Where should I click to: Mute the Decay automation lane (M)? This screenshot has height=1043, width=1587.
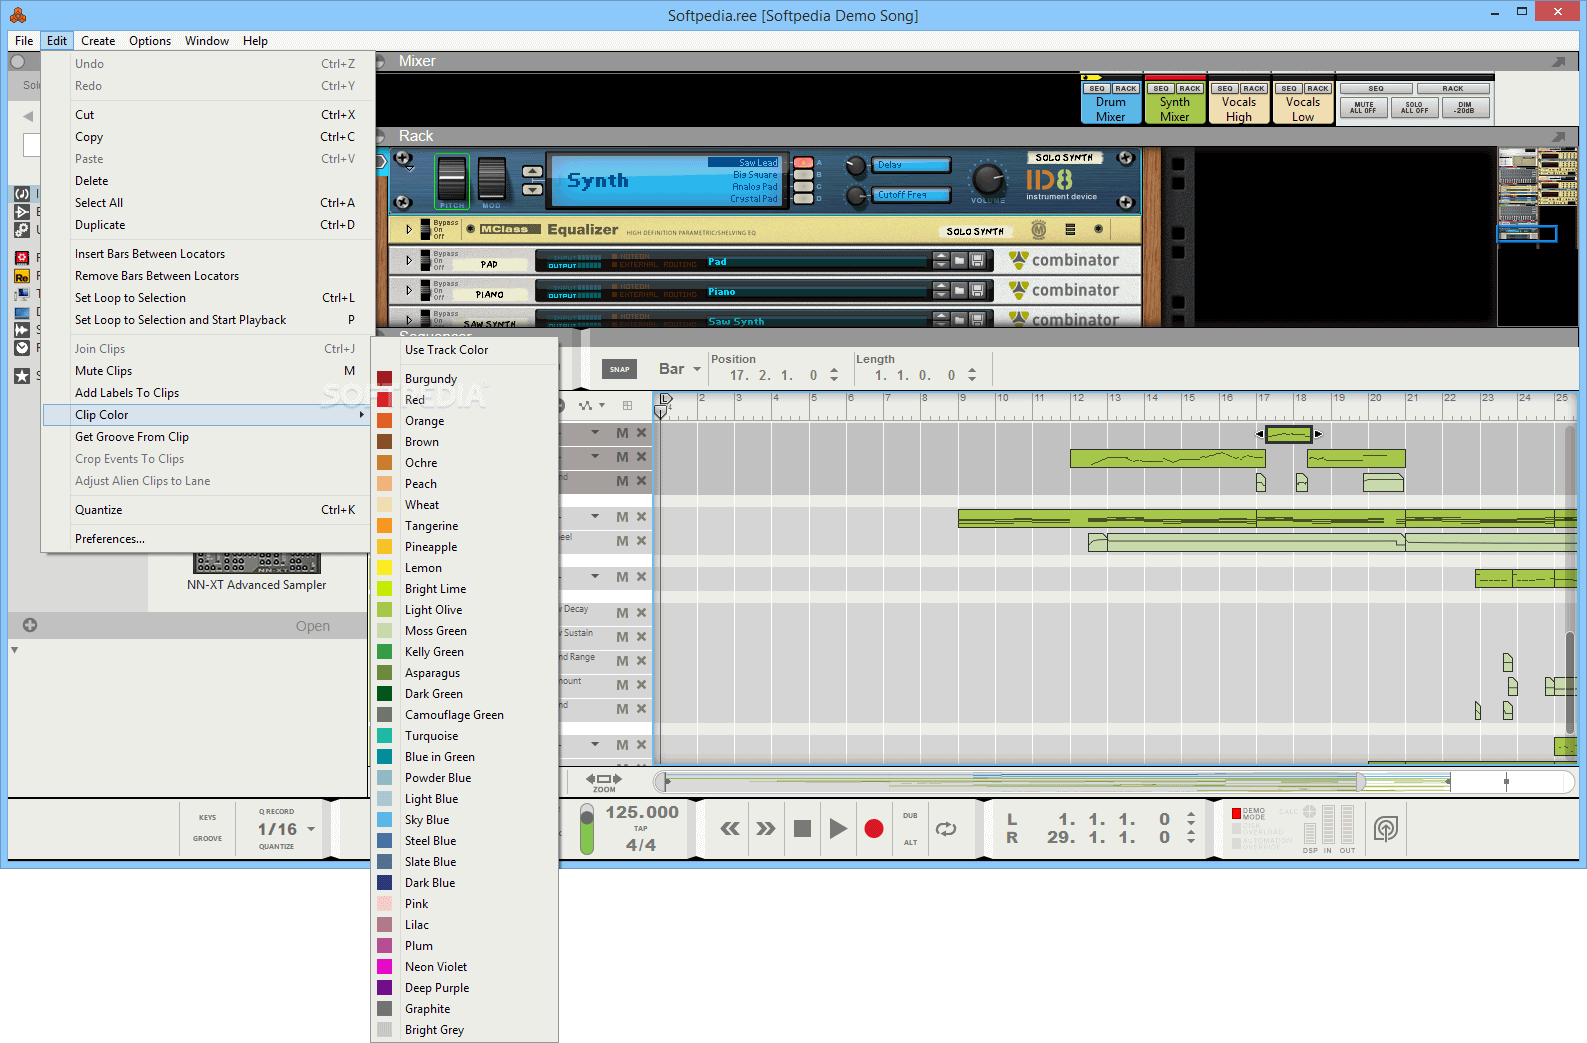(622, 613)
